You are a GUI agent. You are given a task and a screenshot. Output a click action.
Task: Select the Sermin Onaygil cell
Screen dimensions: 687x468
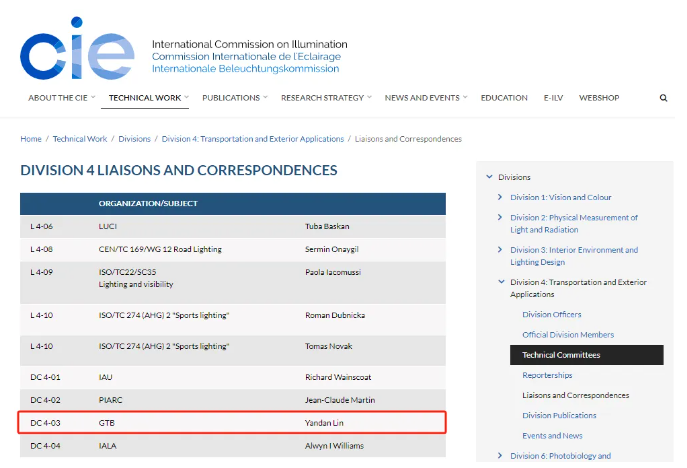[x=332, y=249]
